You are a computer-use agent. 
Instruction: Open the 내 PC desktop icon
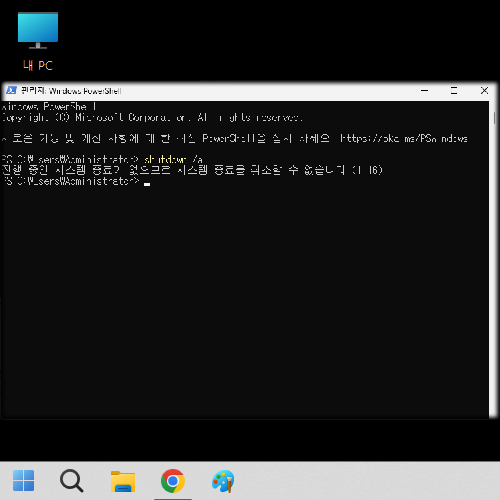38,41
